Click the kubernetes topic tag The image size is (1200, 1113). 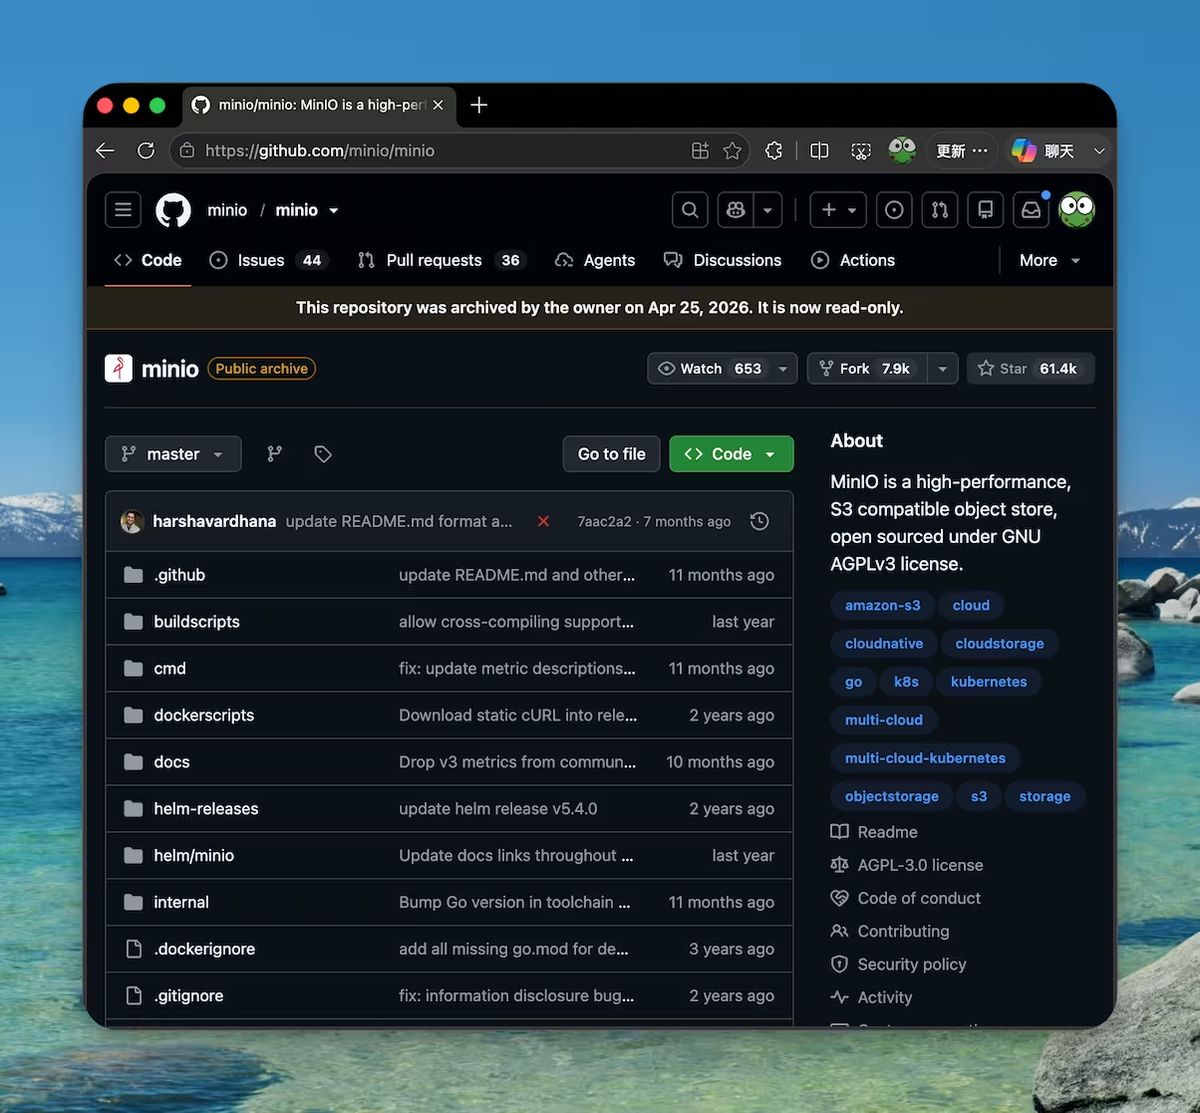click(989, 681)
